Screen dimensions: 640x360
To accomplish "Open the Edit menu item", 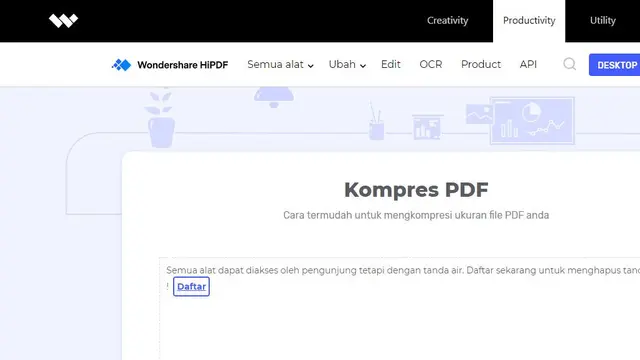I will pyautogui.click(x=391, y=64).
